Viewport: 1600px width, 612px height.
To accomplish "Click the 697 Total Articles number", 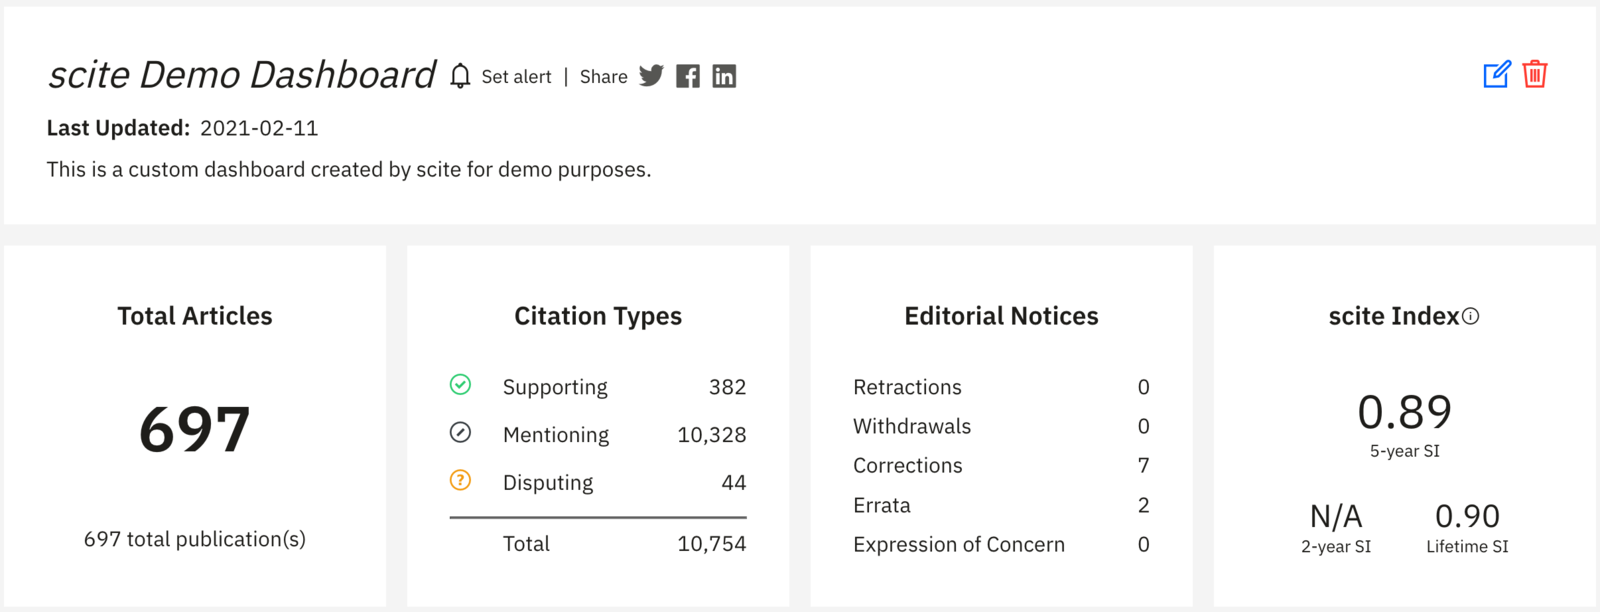I will [x=195, y=429].
